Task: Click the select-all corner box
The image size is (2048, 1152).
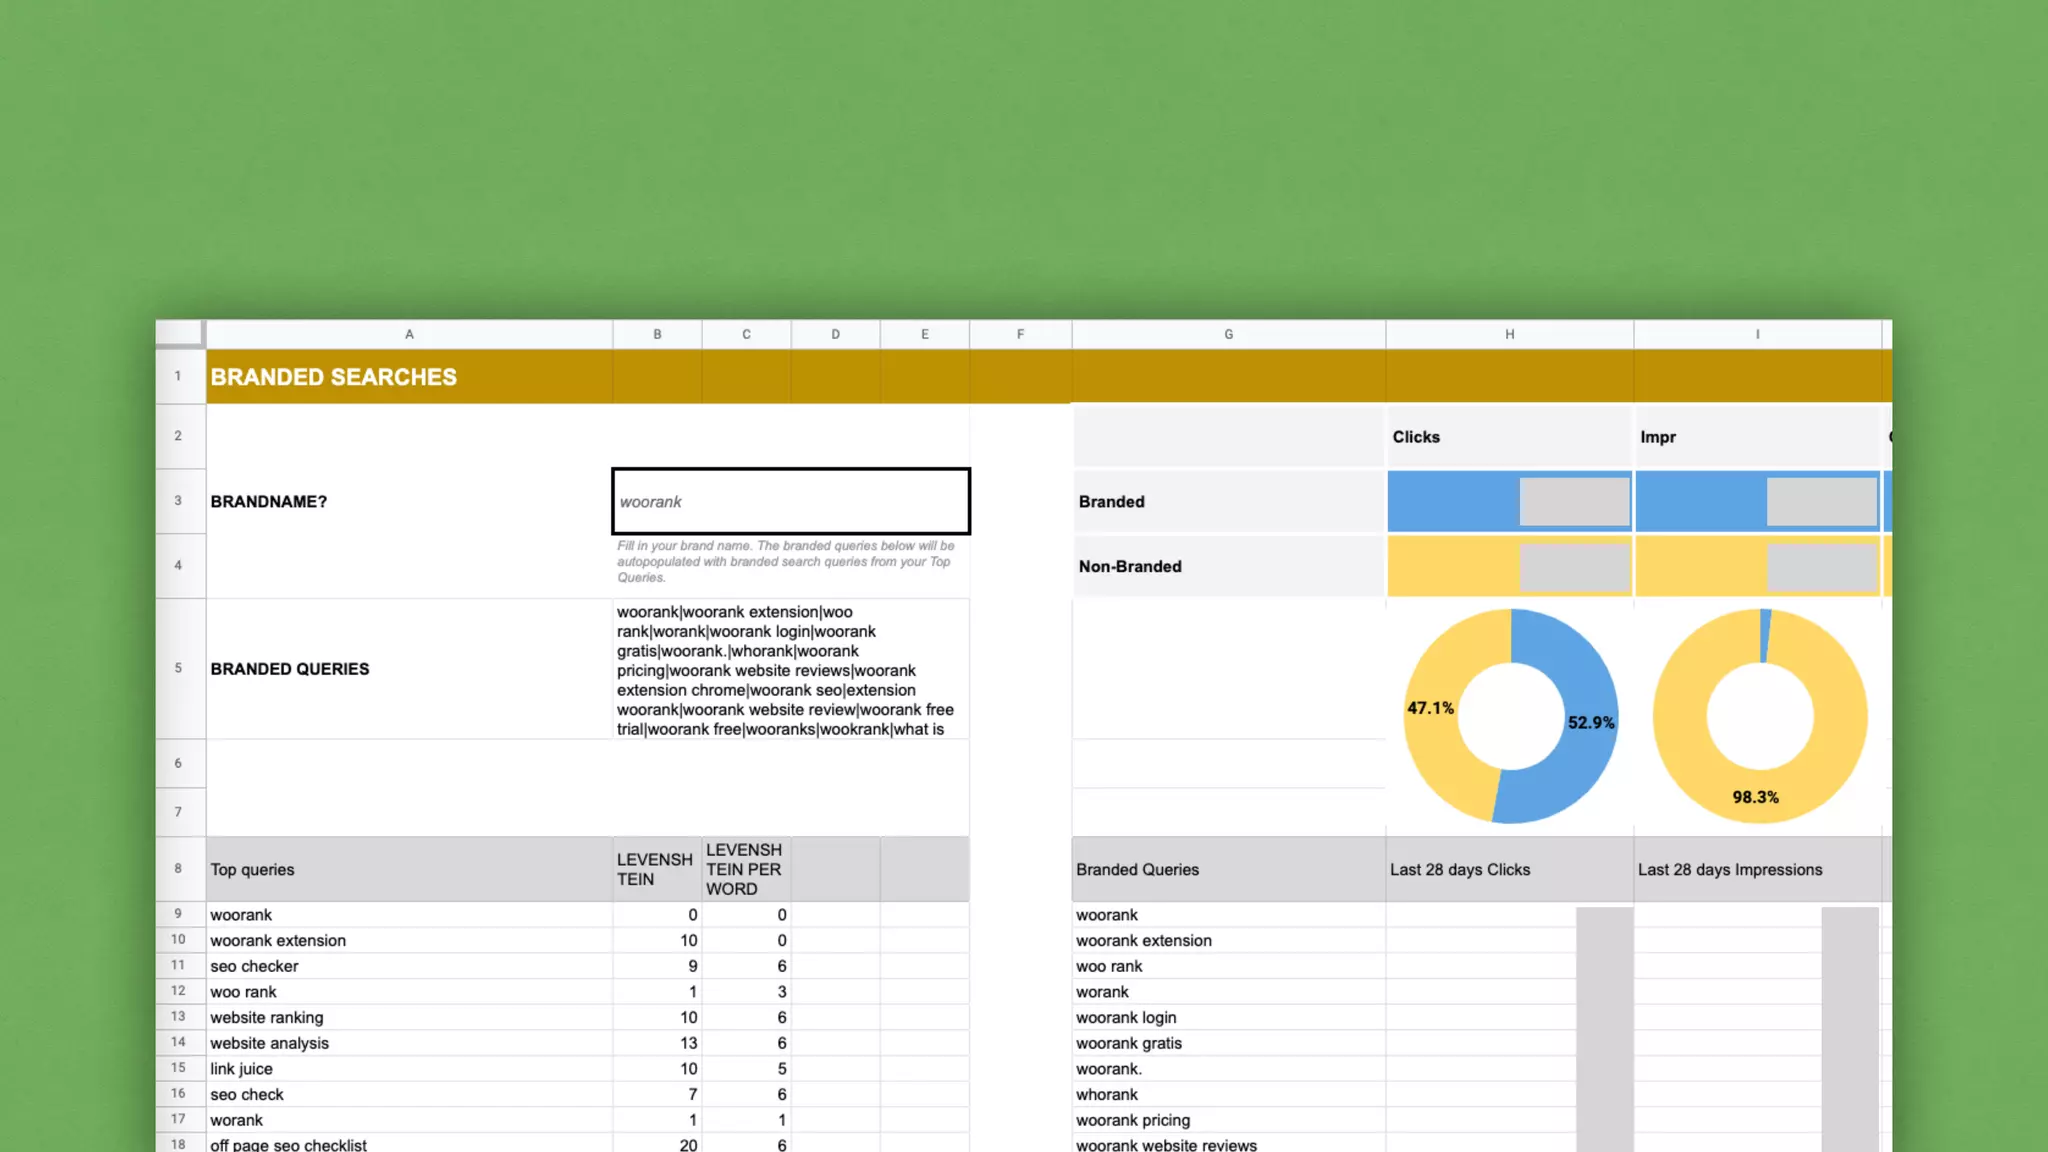Action: pyautogui.click(x=179, y=333)
